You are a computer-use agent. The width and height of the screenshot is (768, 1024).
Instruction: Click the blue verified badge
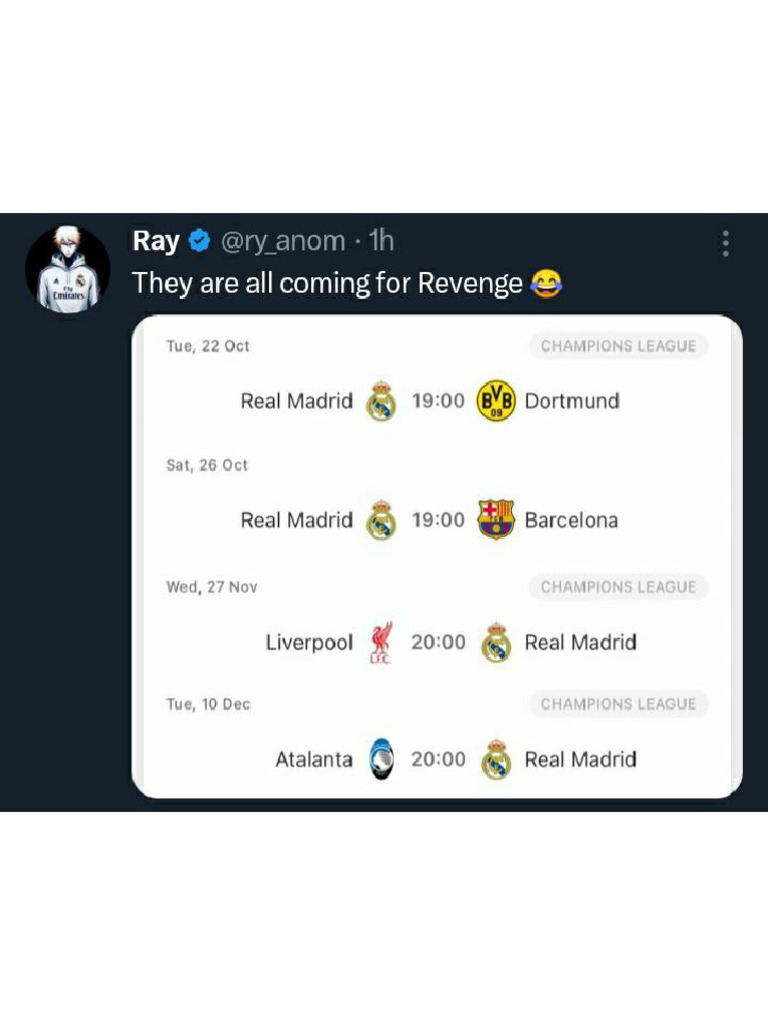click(199, 241)
